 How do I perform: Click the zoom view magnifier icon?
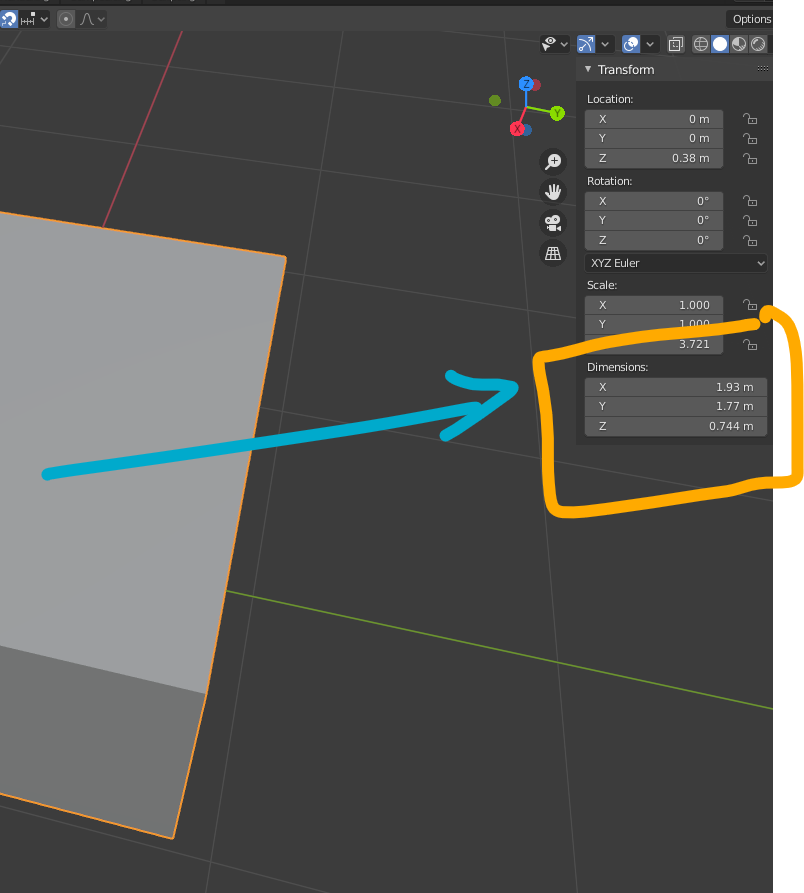point(553,162)
